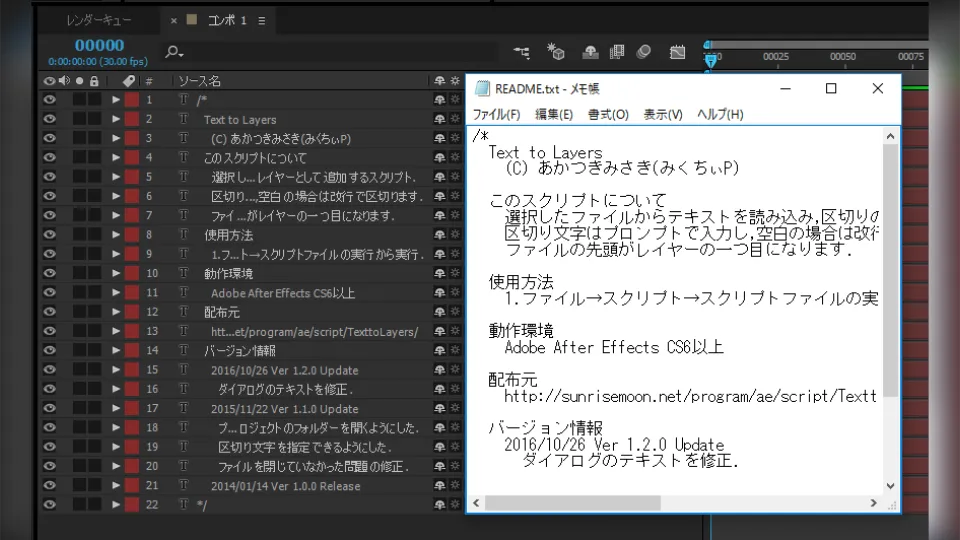Hide layer 22 eye toggle

tap(50, 504)
